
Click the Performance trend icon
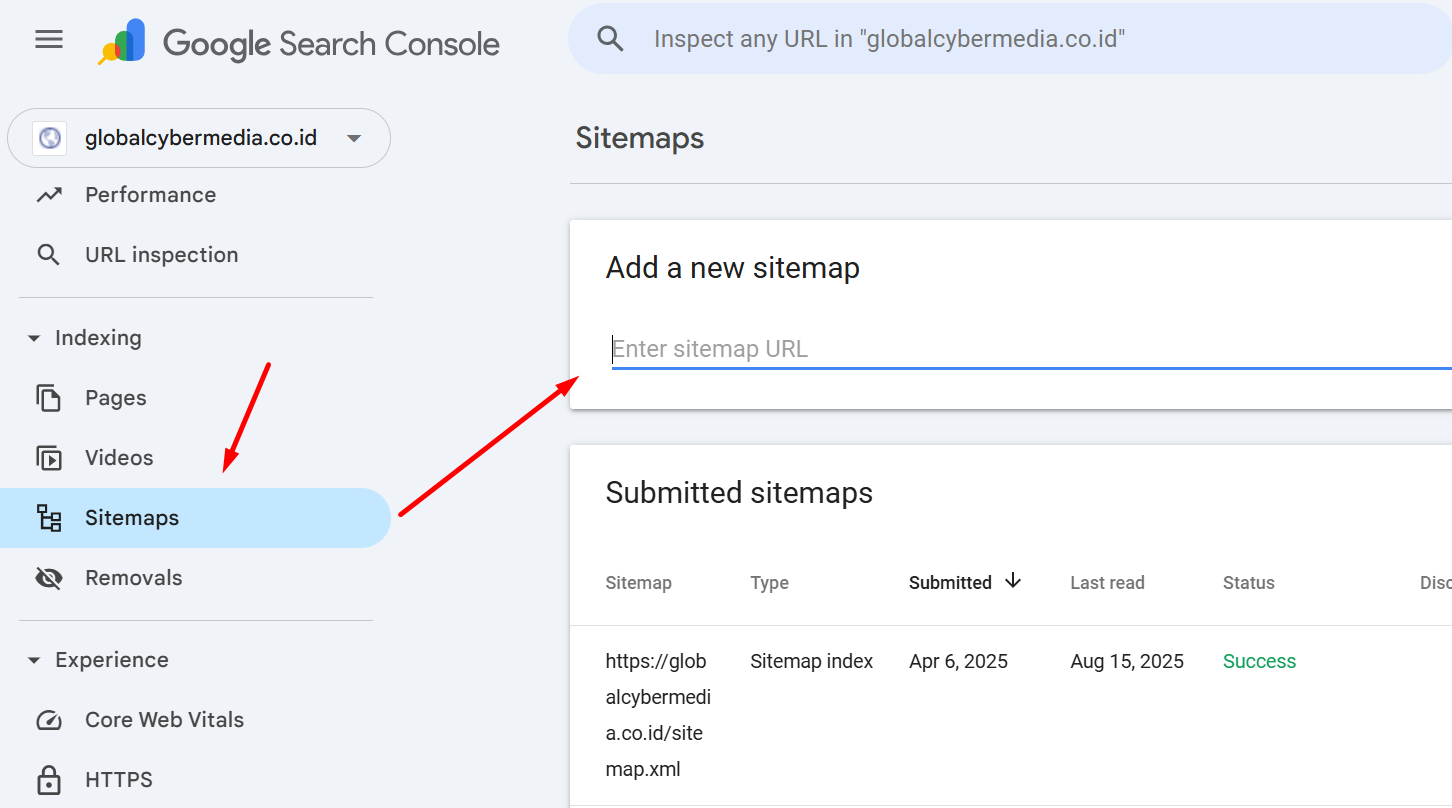pyautogui.click(x=49, y=195)
